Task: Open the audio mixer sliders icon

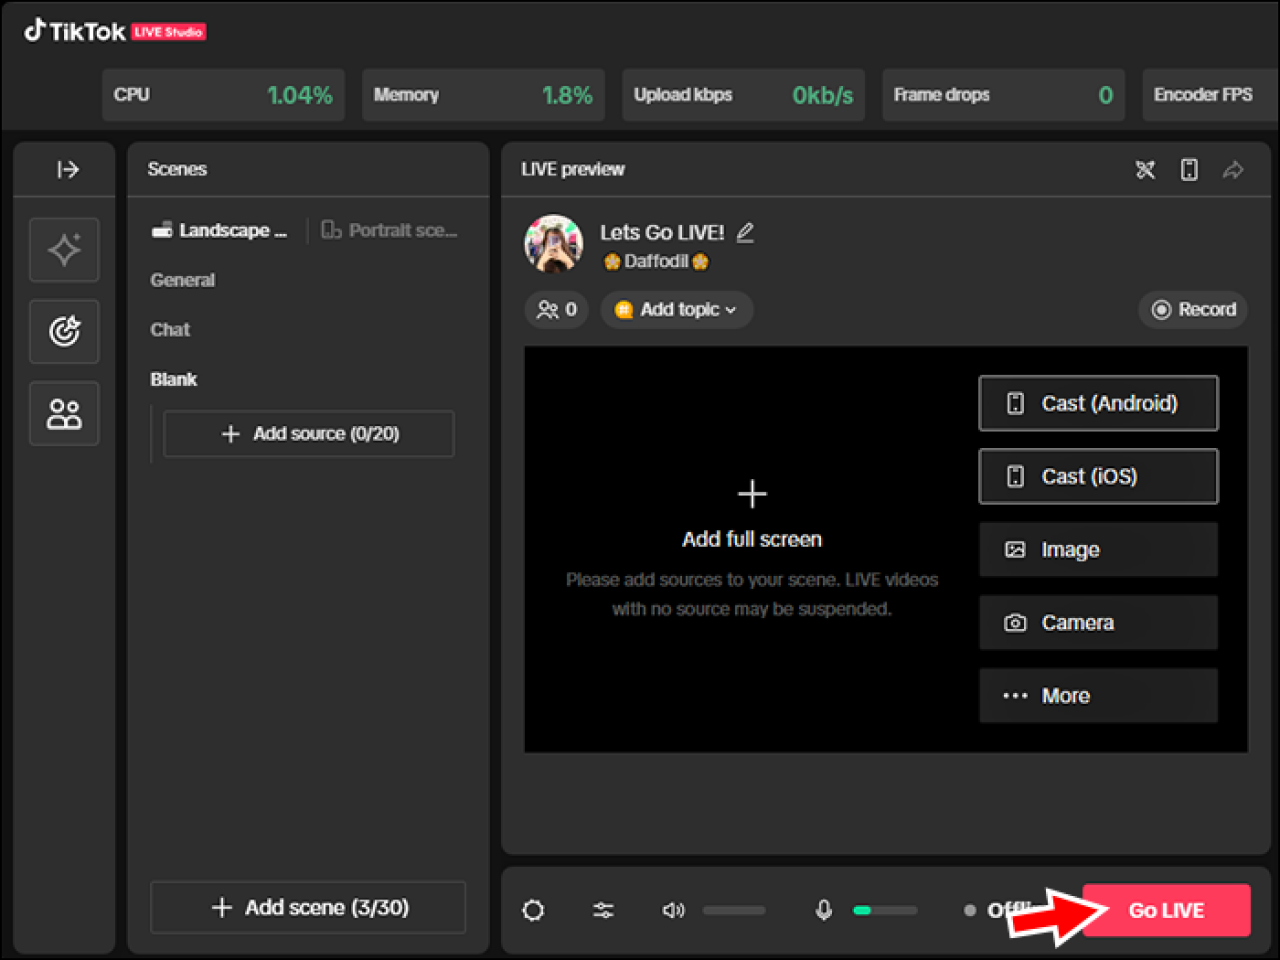Action: pyautogui.click(x=603, y=910)
